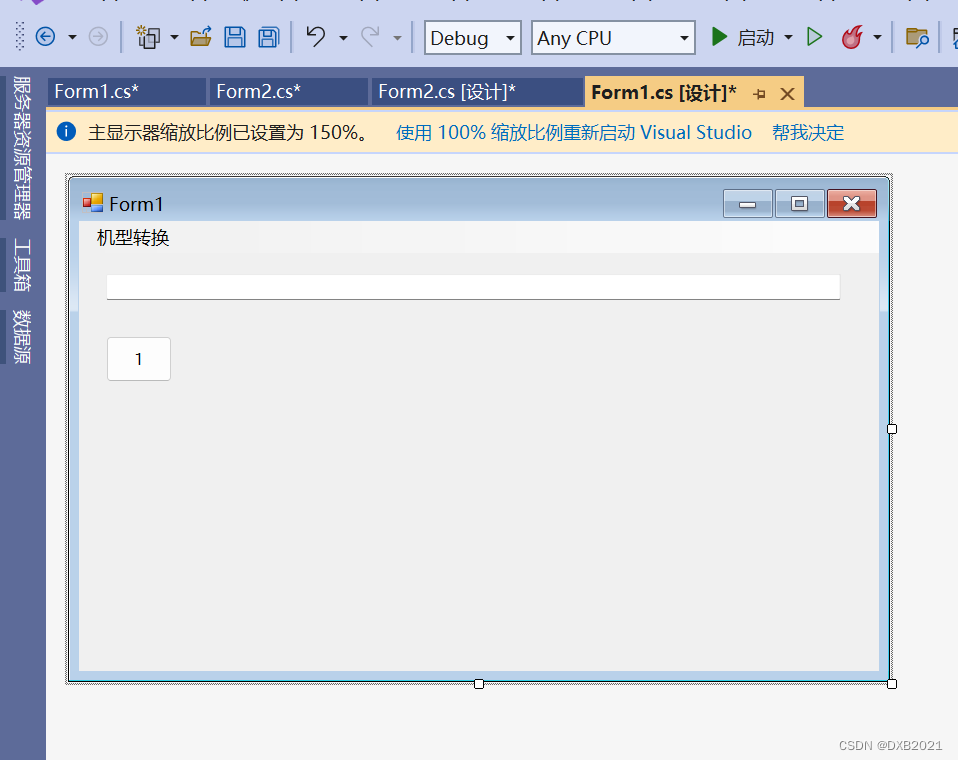Open the Debug configuration dropdown
958x760 pixels.
click(472, 38)
